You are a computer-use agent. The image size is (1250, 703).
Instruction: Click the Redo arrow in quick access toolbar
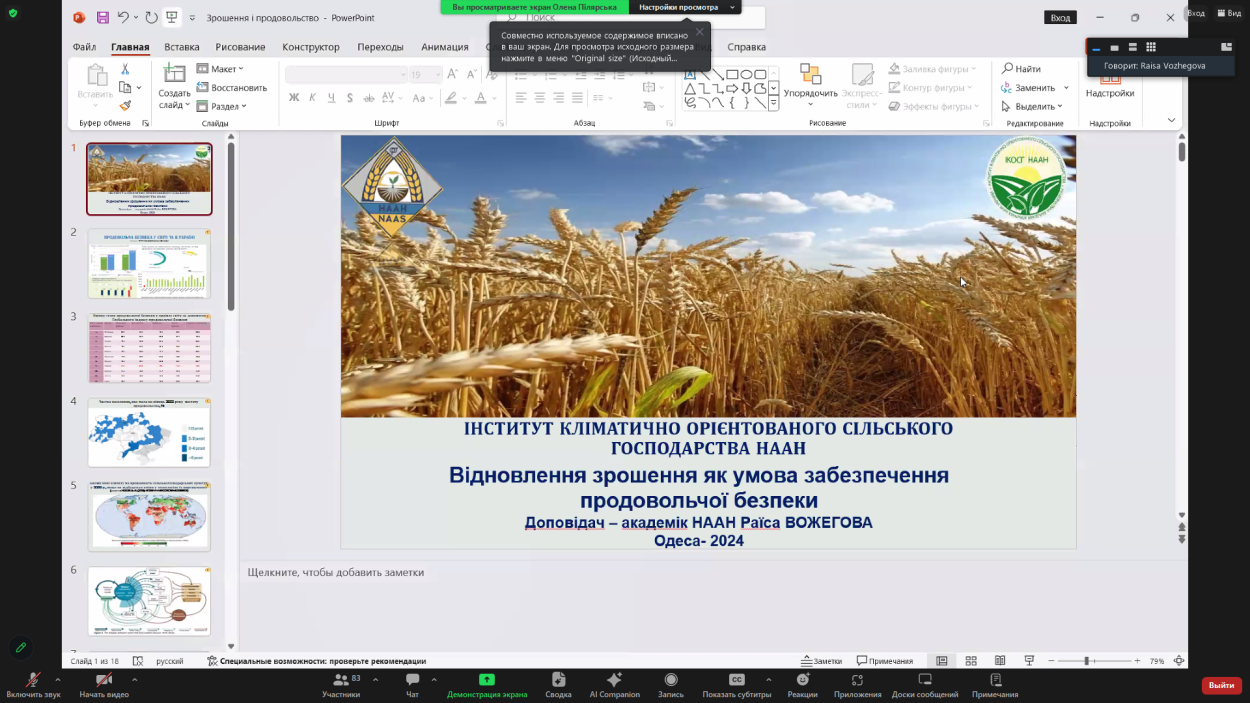tap(151, 18)
